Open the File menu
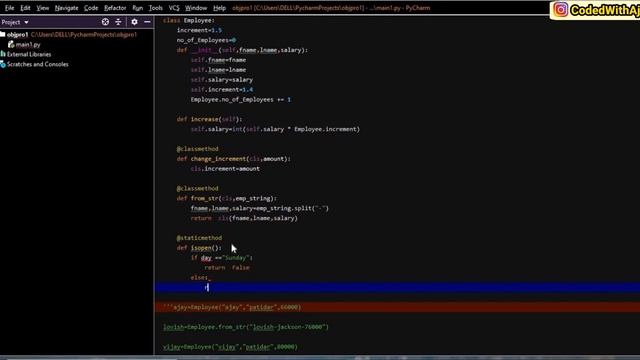Screen dimensions: 640x360 coord(9,8)
